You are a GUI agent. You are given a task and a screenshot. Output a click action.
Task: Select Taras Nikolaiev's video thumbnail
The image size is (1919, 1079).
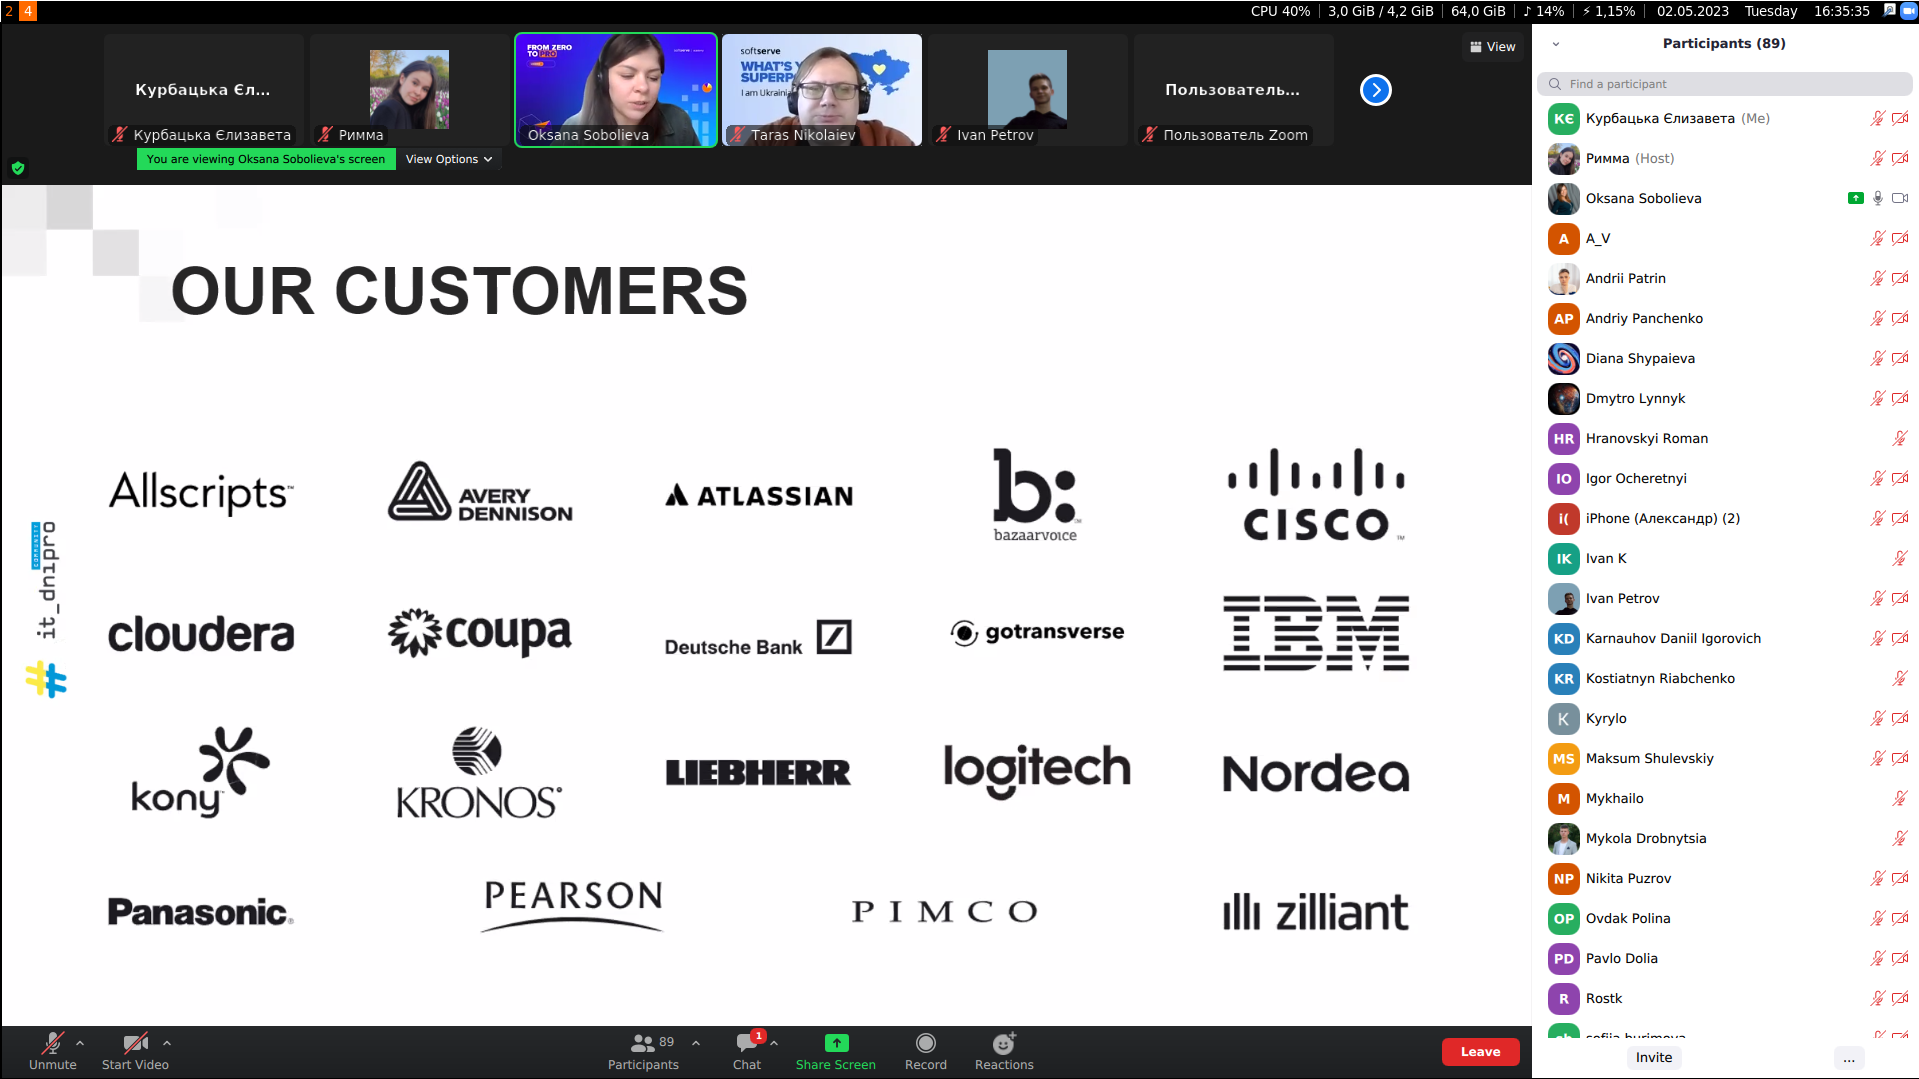click(x=822, y=90)
